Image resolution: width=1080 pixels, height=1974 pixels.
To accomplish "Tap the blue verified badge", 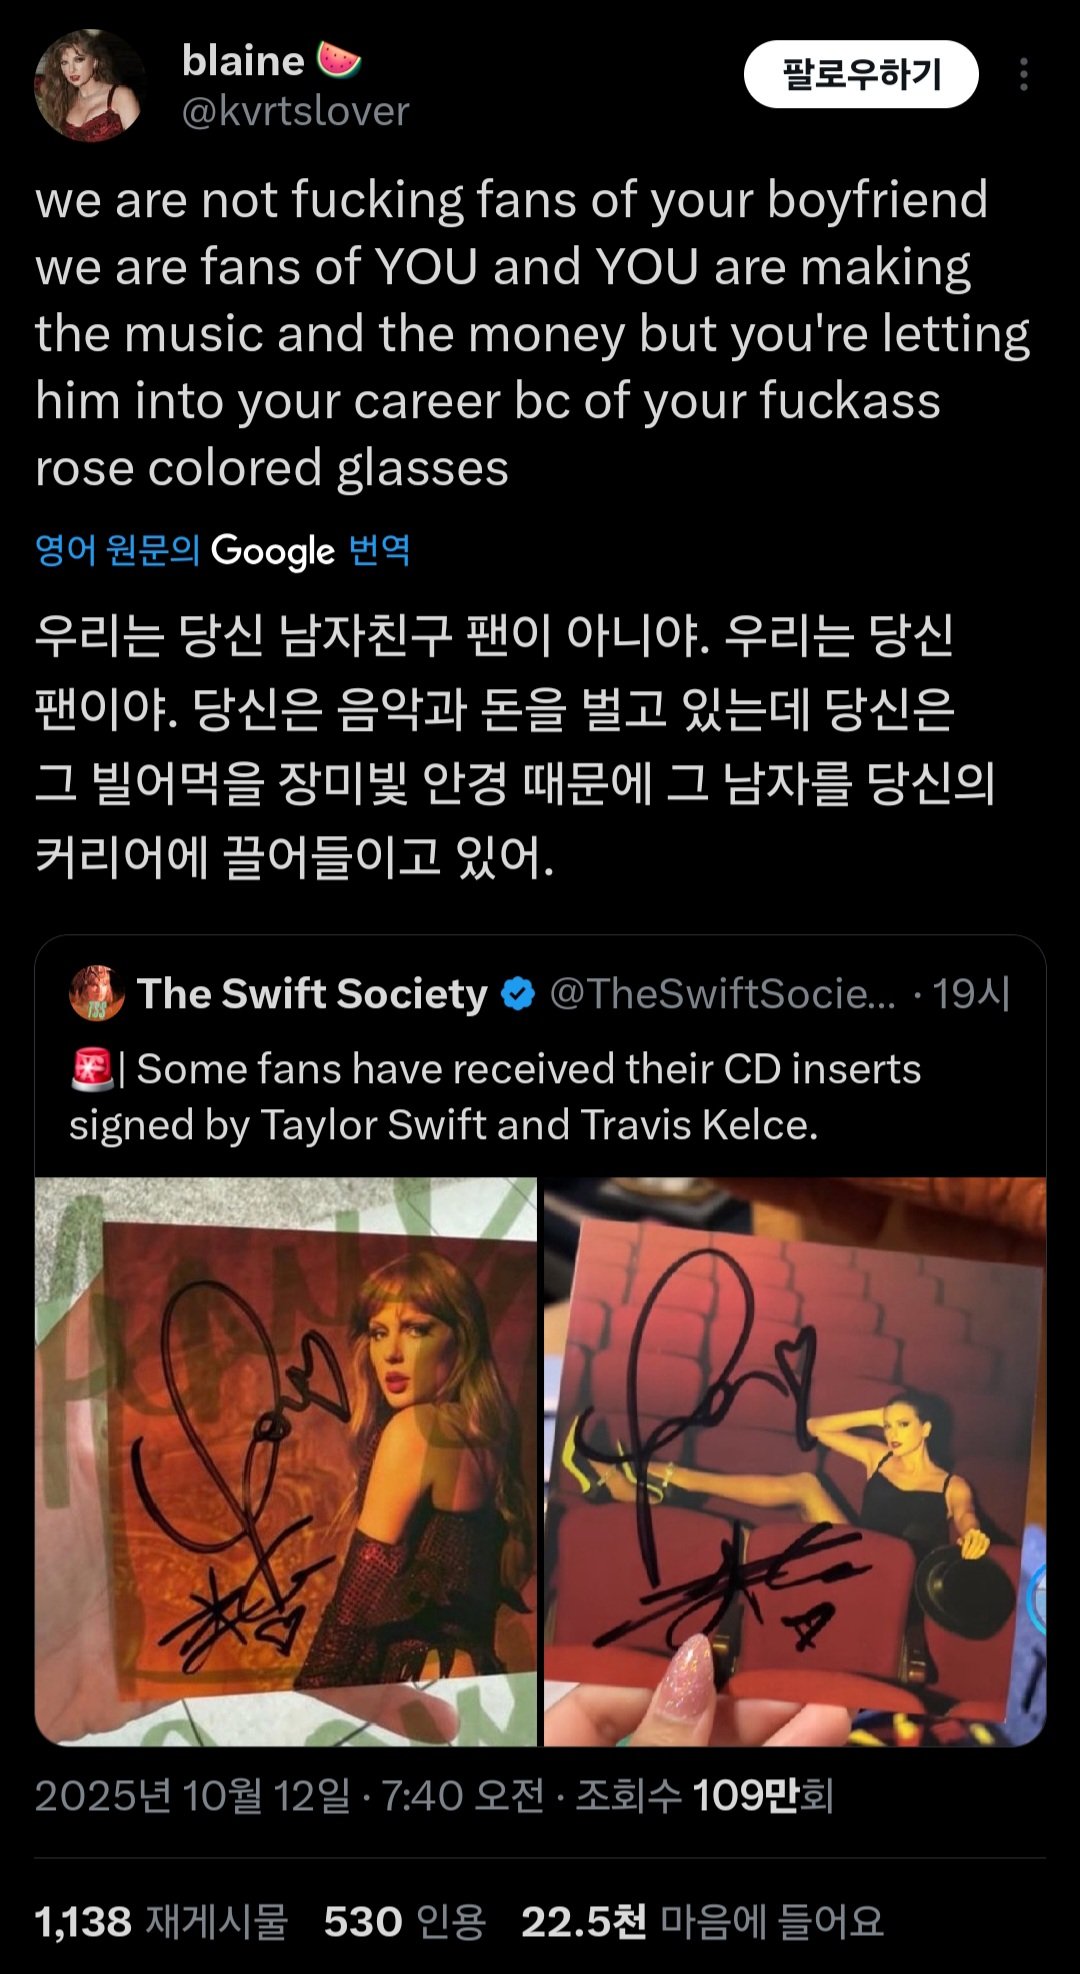I will pos(517,994).
